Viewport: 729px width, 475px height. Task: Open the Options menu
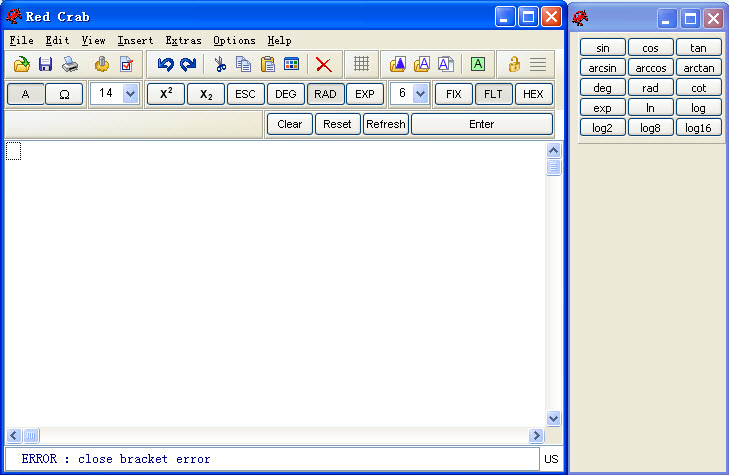(234, 40)
